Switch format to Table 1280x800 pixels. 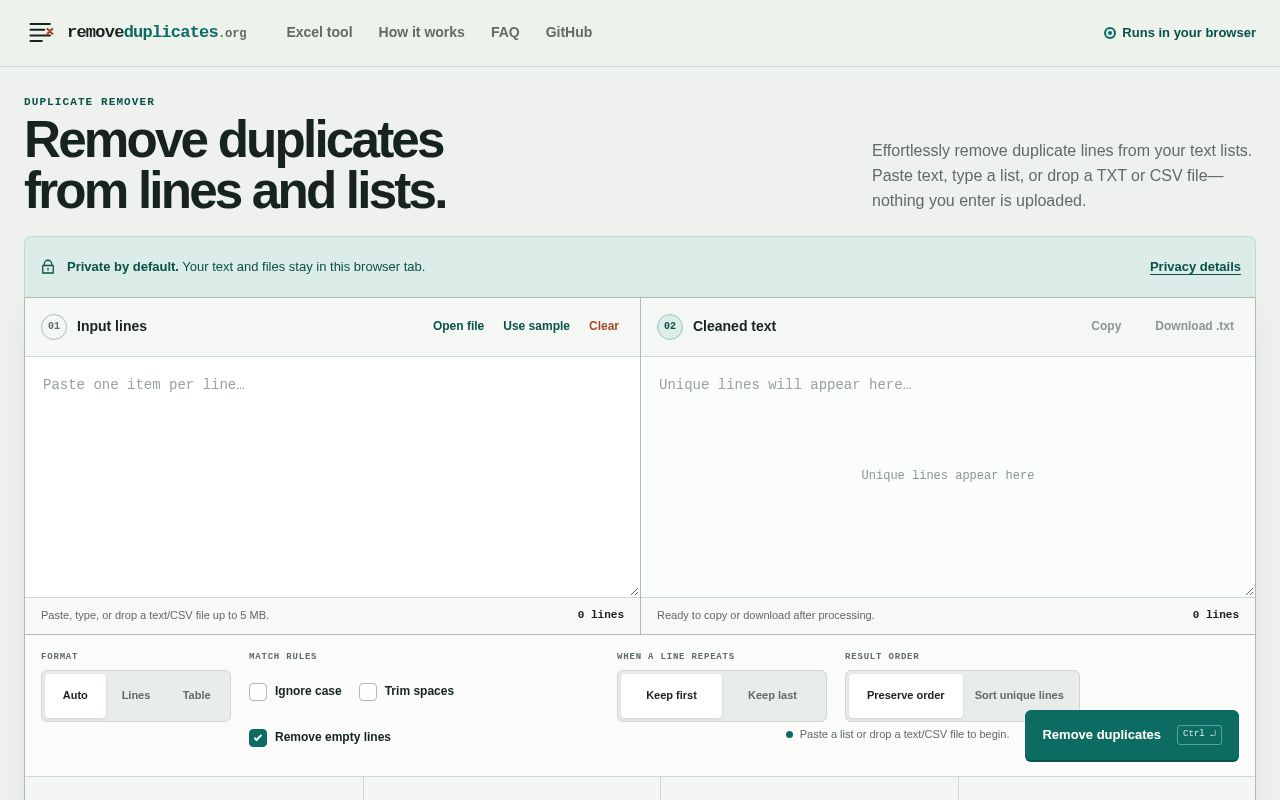click(x=197, y=696)
